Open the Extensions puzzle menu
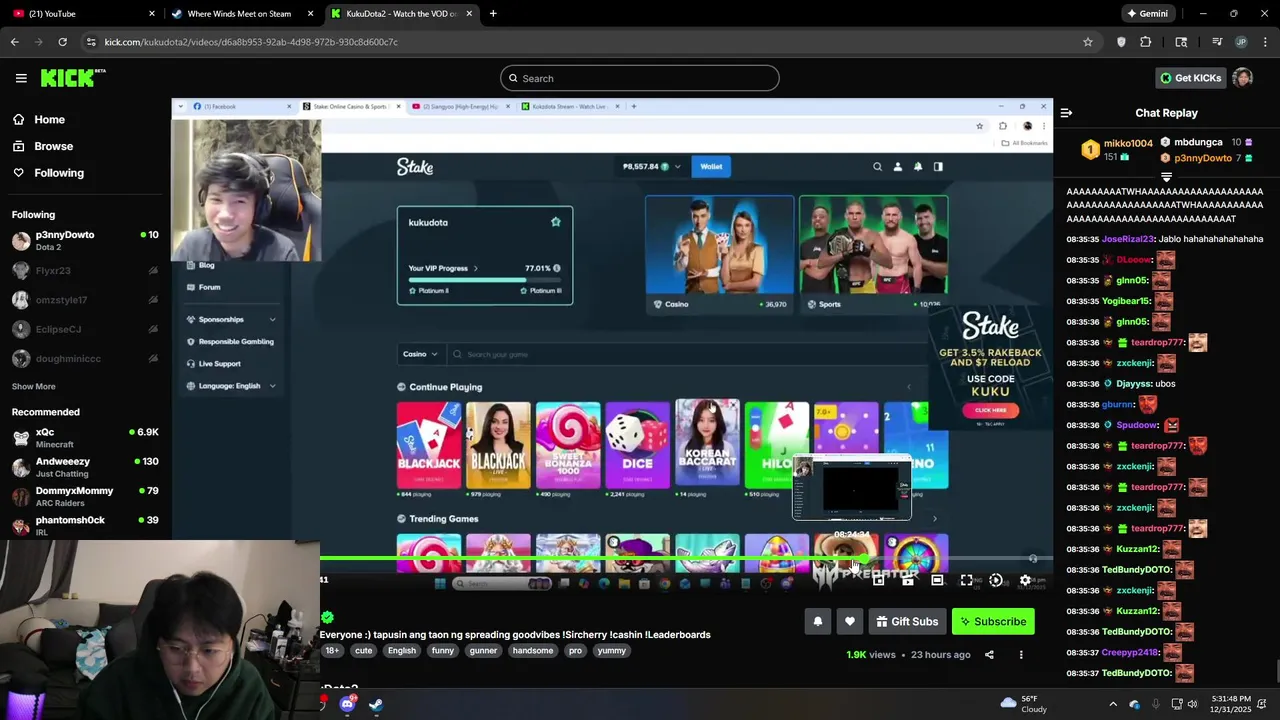This screenshot has width=1280, height=720. click(1146, 42)
